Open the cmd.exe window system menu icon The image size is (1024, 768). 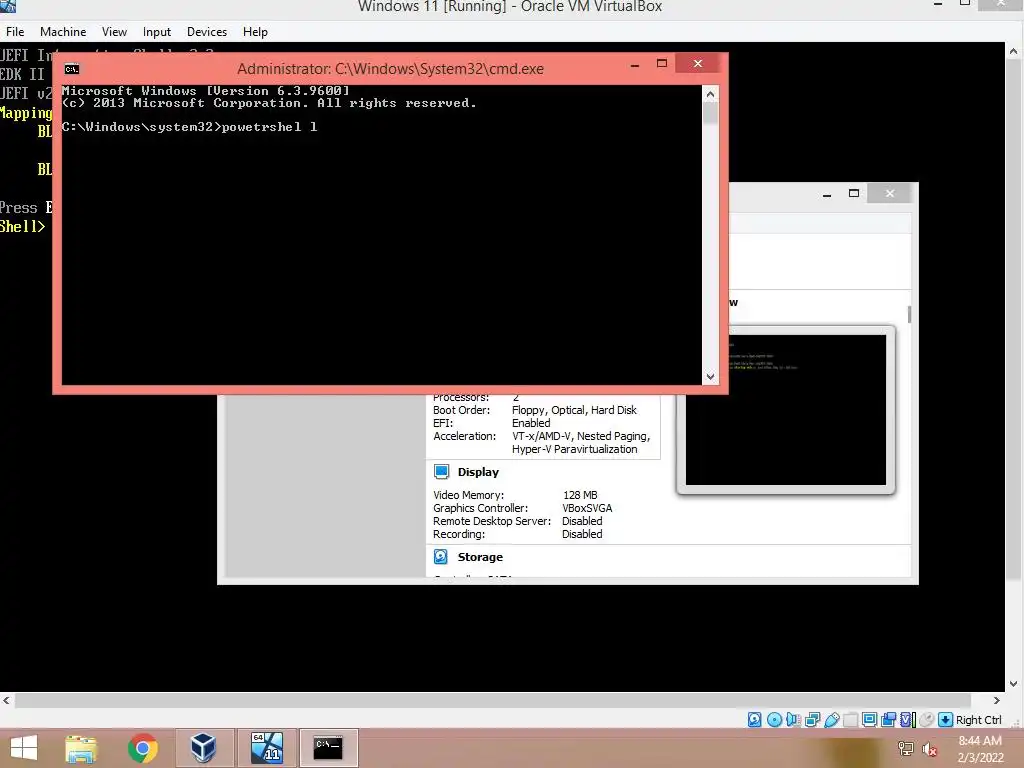coord(72,69)
